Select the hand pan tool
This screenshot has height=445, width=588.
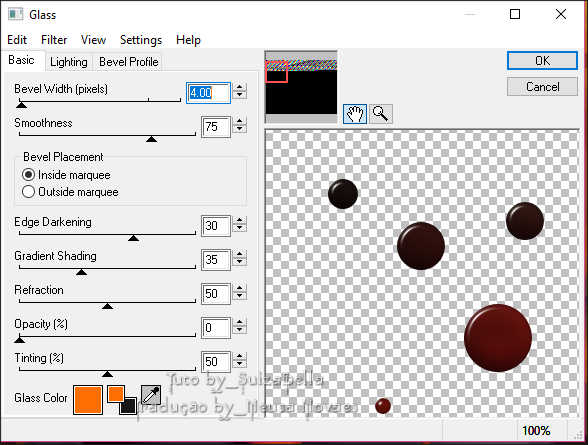tap(355, 114)
